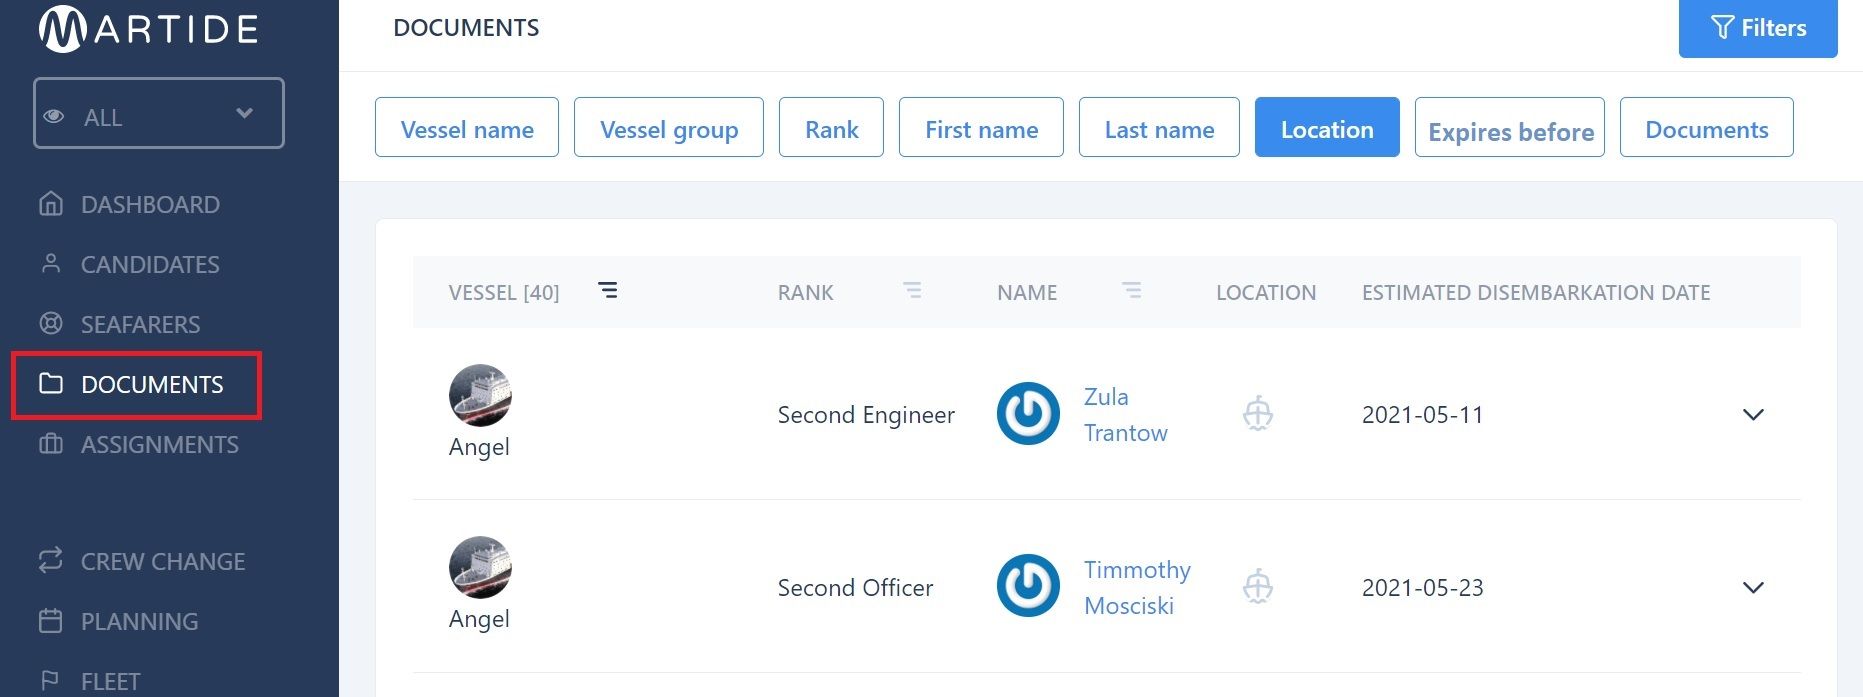The image size is (1863, 697).
Task: Click the Crew Change arrows icon
Action: (x=50, y=560)
